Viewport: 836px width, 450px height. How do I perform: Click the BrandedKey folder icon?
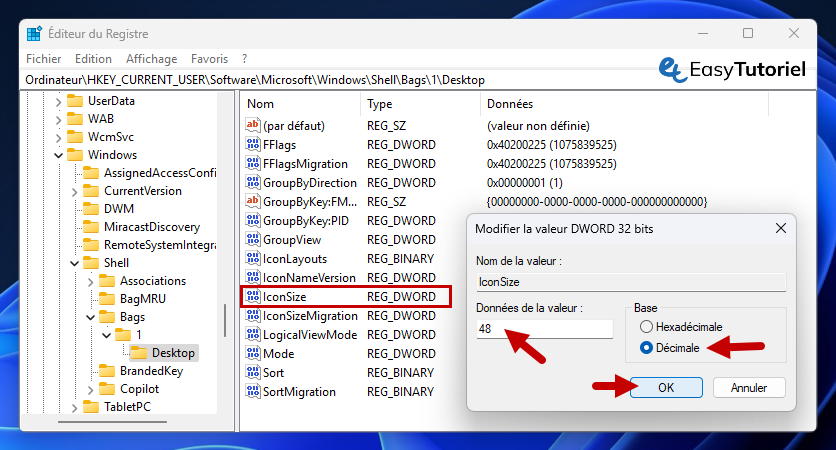[x=107, y=371]
